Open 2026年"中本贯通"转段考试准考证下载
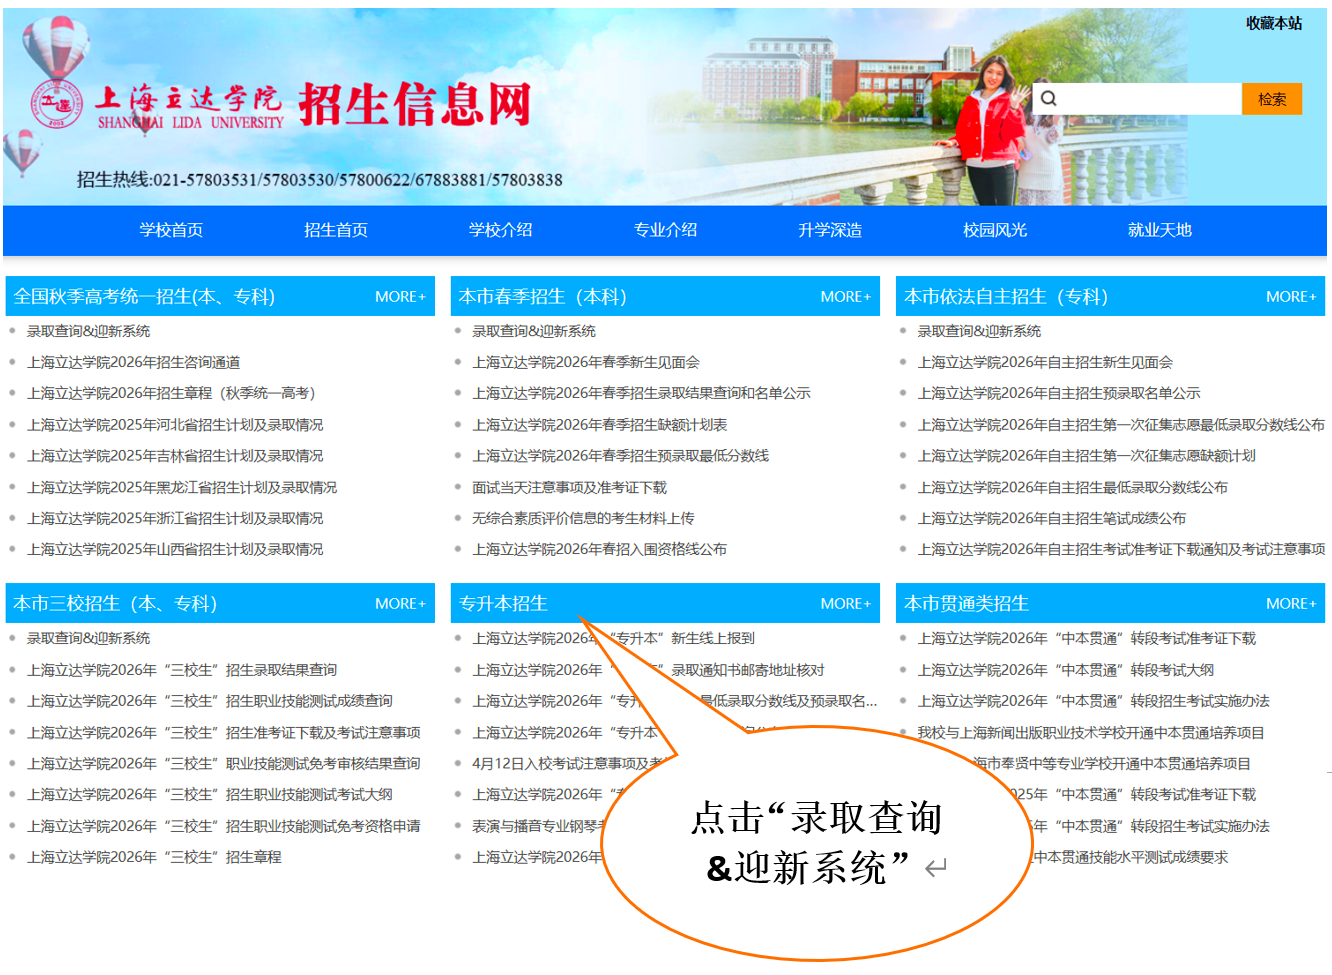 [x=1087, y=638]
